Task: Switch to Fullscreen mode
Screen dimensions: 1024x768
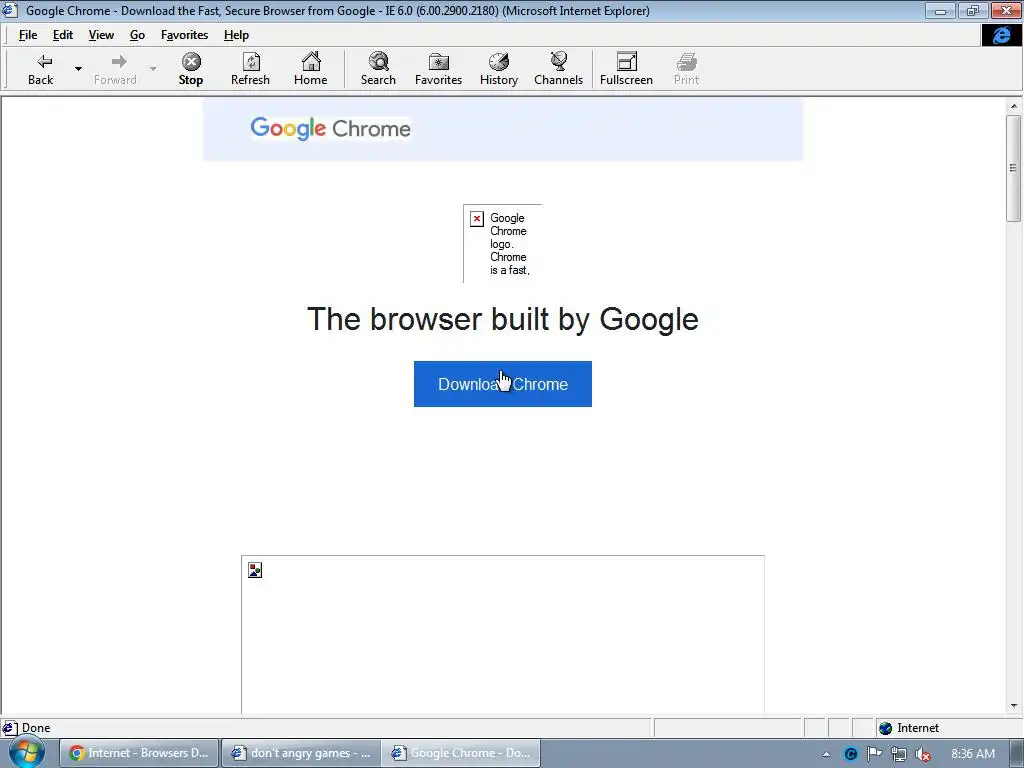Action: tap(626, 69)
